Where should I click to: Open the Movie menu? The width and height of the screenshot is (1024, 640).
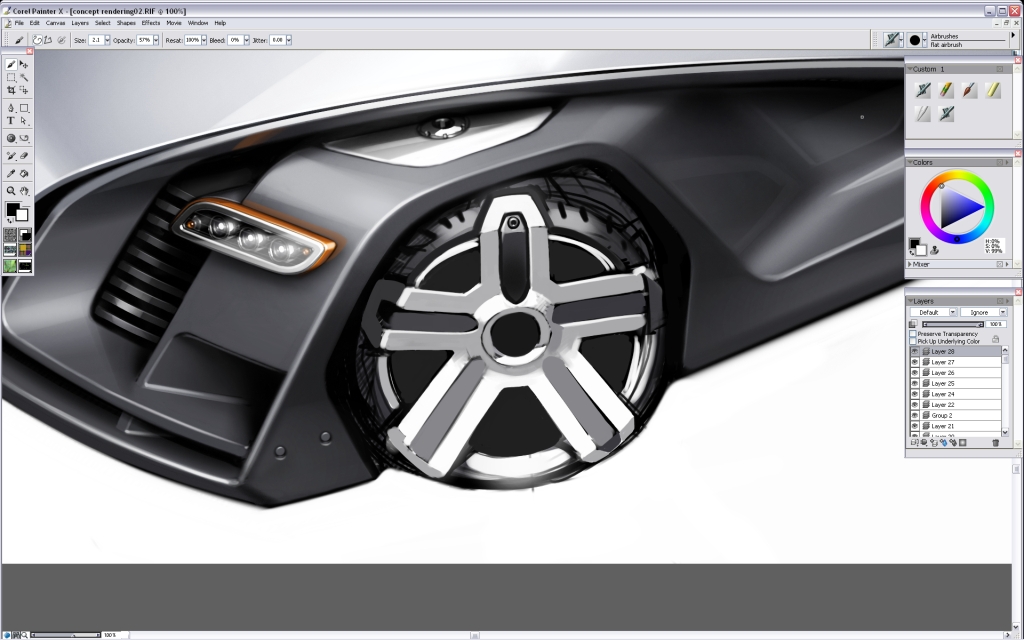(172, 22)
